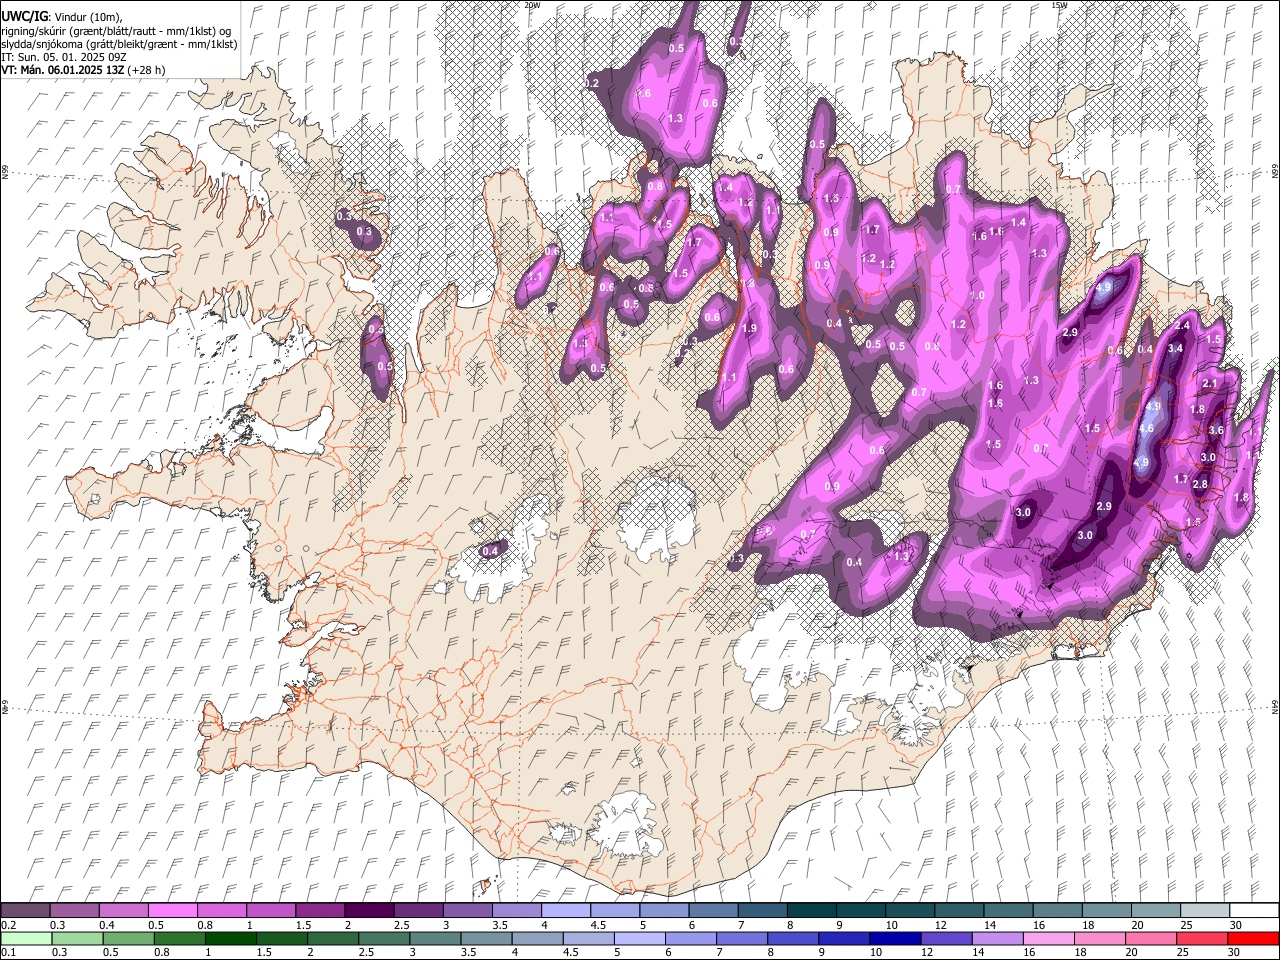Click the 'slydda/snjókoma (grátt/bleikt/grænt' header line

coord(120,44)
